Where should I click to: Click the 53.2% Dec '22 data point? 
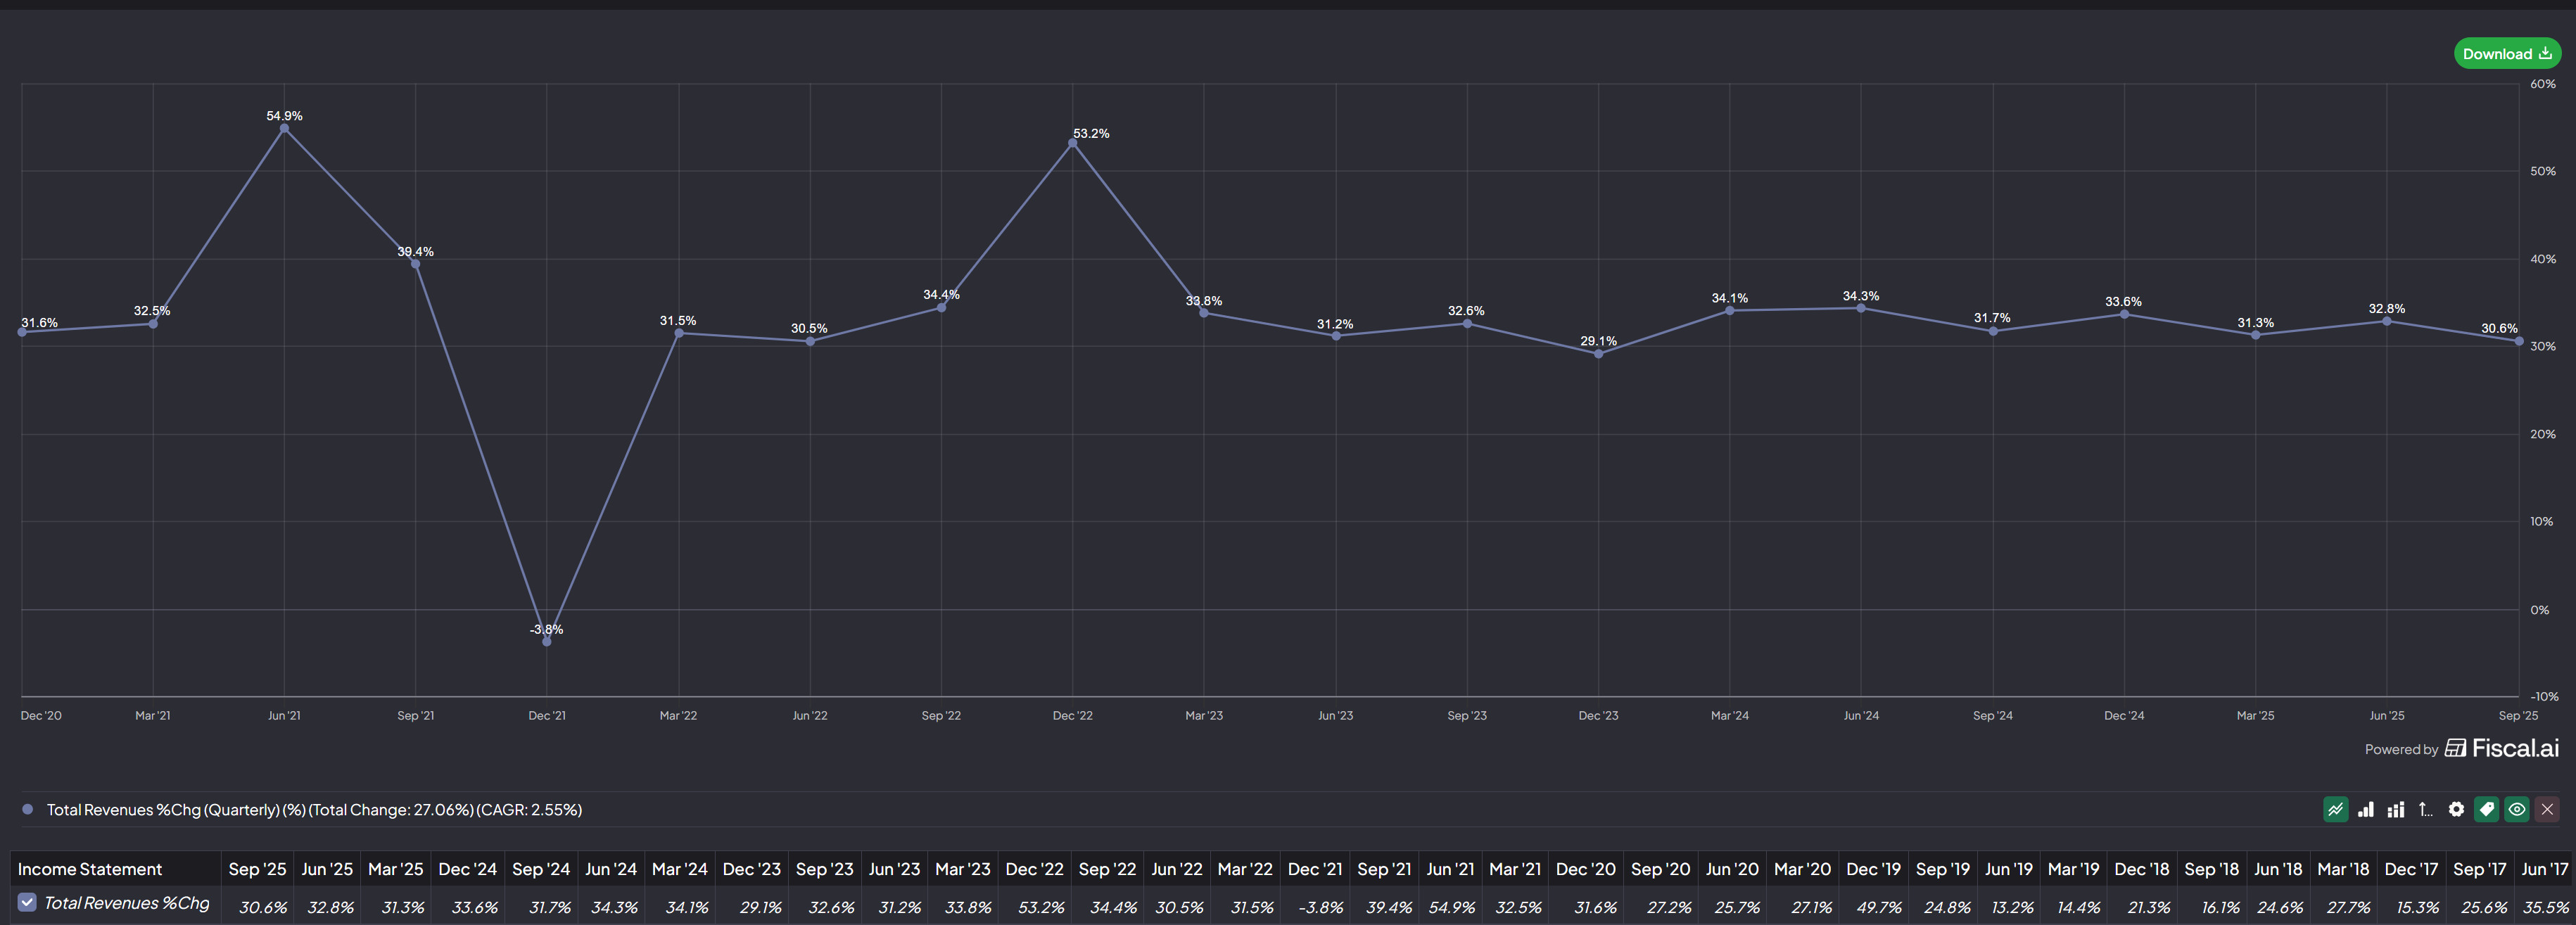[x=1072, y=143]
